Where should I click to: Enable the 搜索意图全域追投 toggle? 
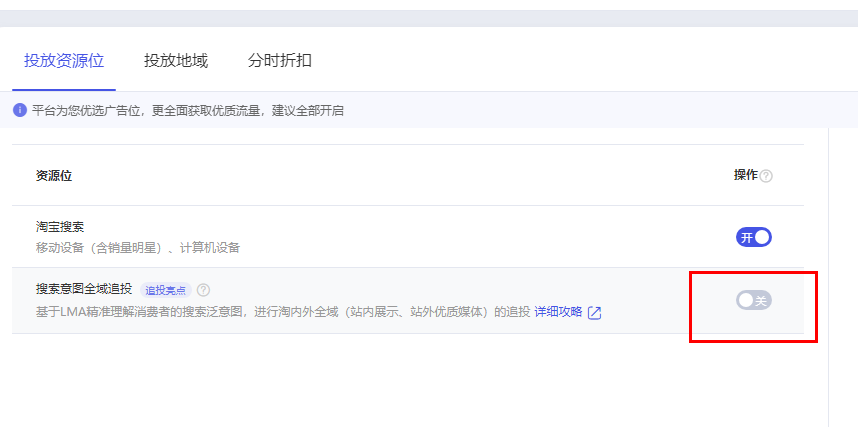pos(754,300)
